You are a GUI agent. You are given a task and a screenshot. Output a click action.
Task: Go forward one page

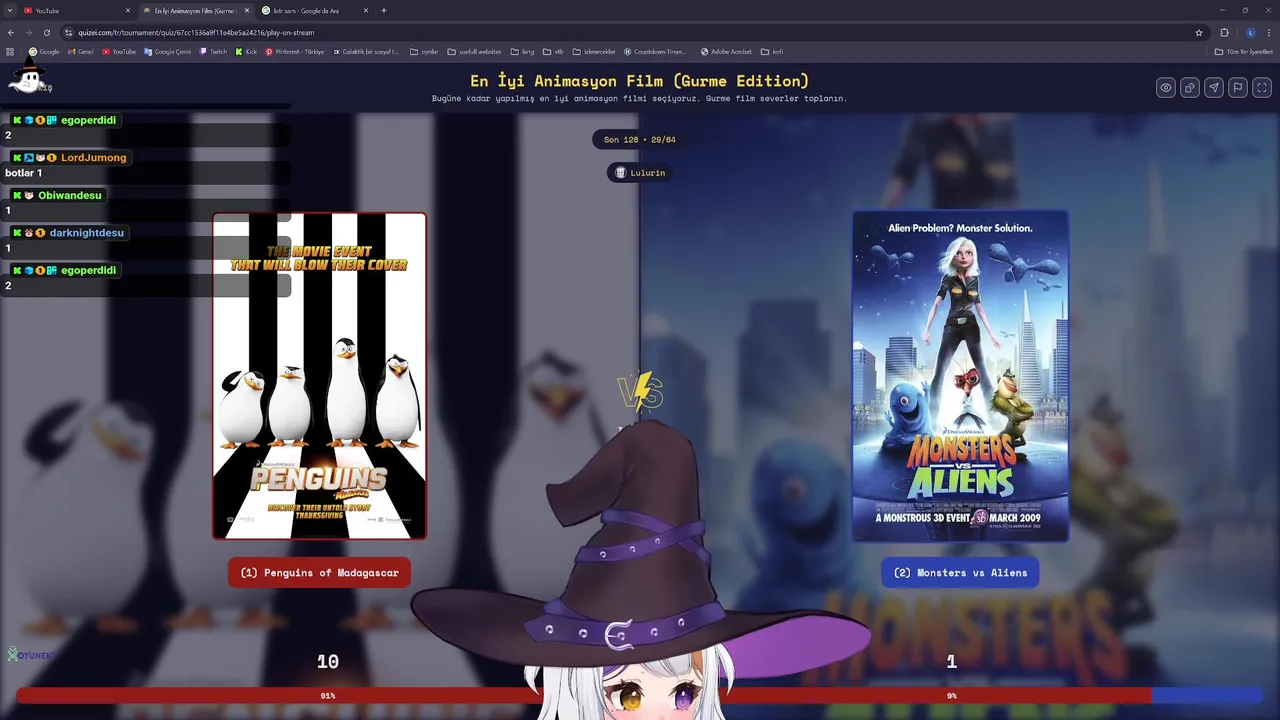pyautogui.click(x=28, y=32)
